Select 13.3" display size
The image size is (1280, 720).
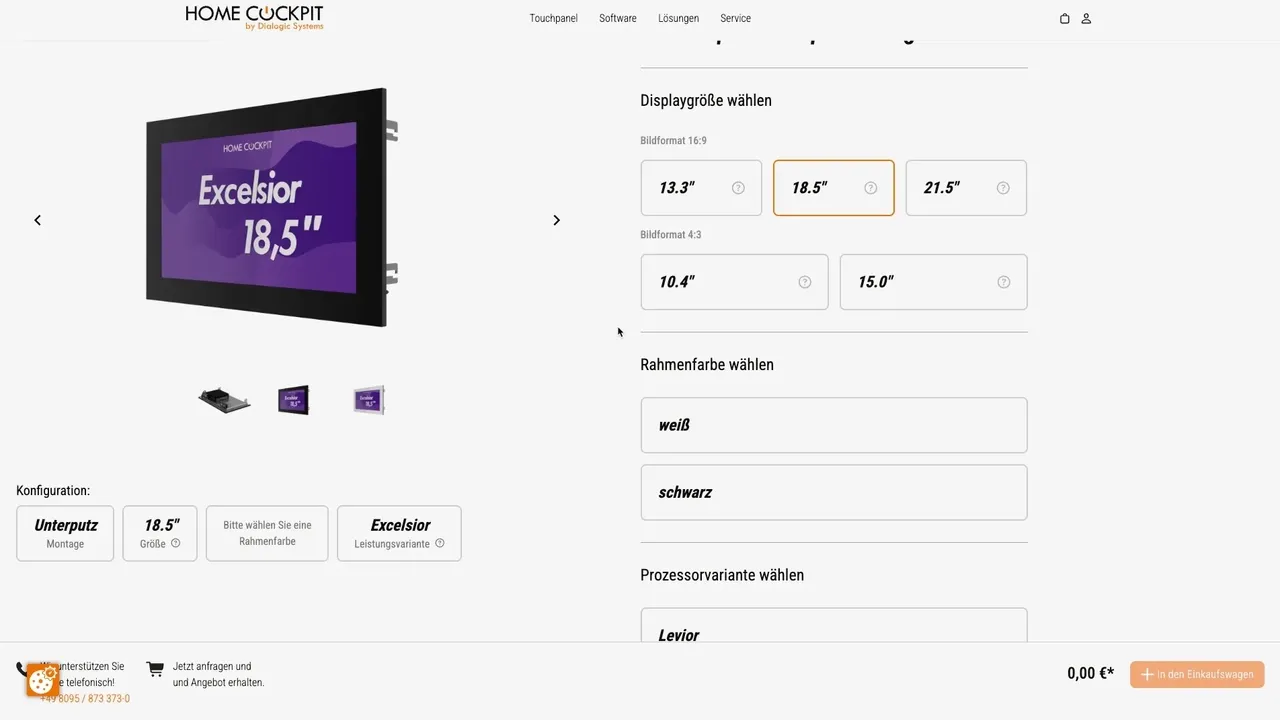701,188
